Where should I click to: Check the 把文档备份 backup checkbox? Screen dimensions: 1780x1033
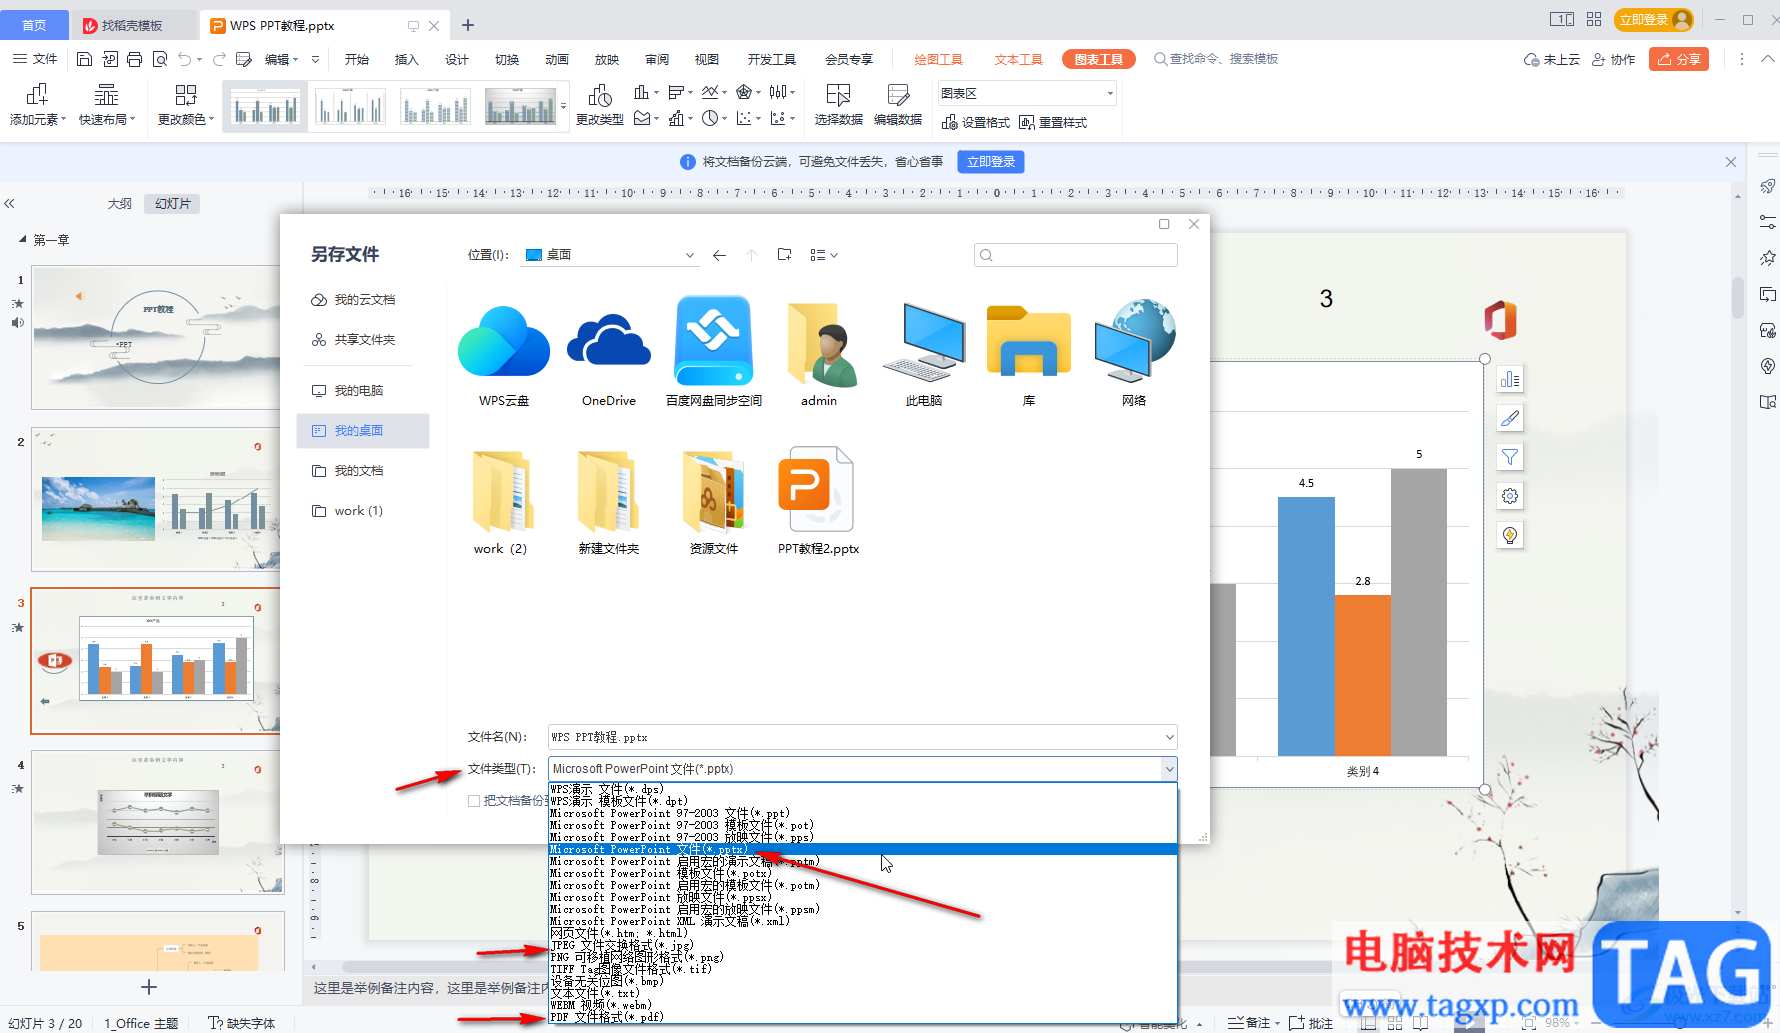tap(474, 801)
